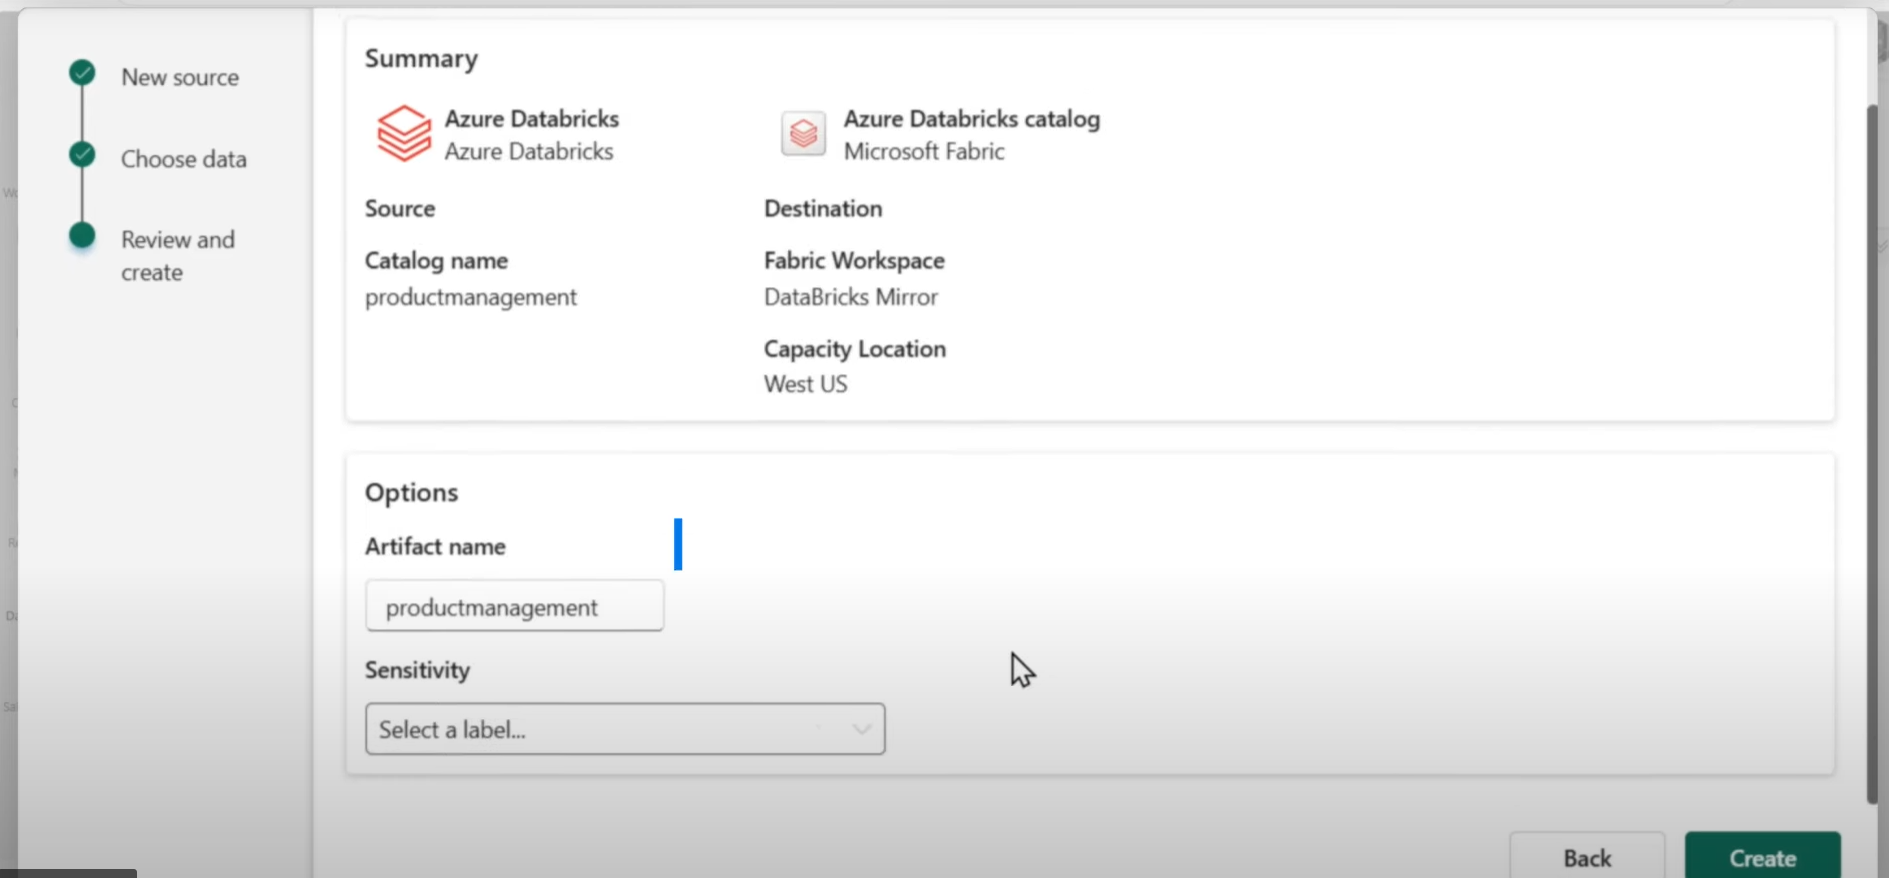The height and width of the screenshot is (878, 1889).
Task: Click the DataBricks Mirror workspace value
Action: coord(851,297)
